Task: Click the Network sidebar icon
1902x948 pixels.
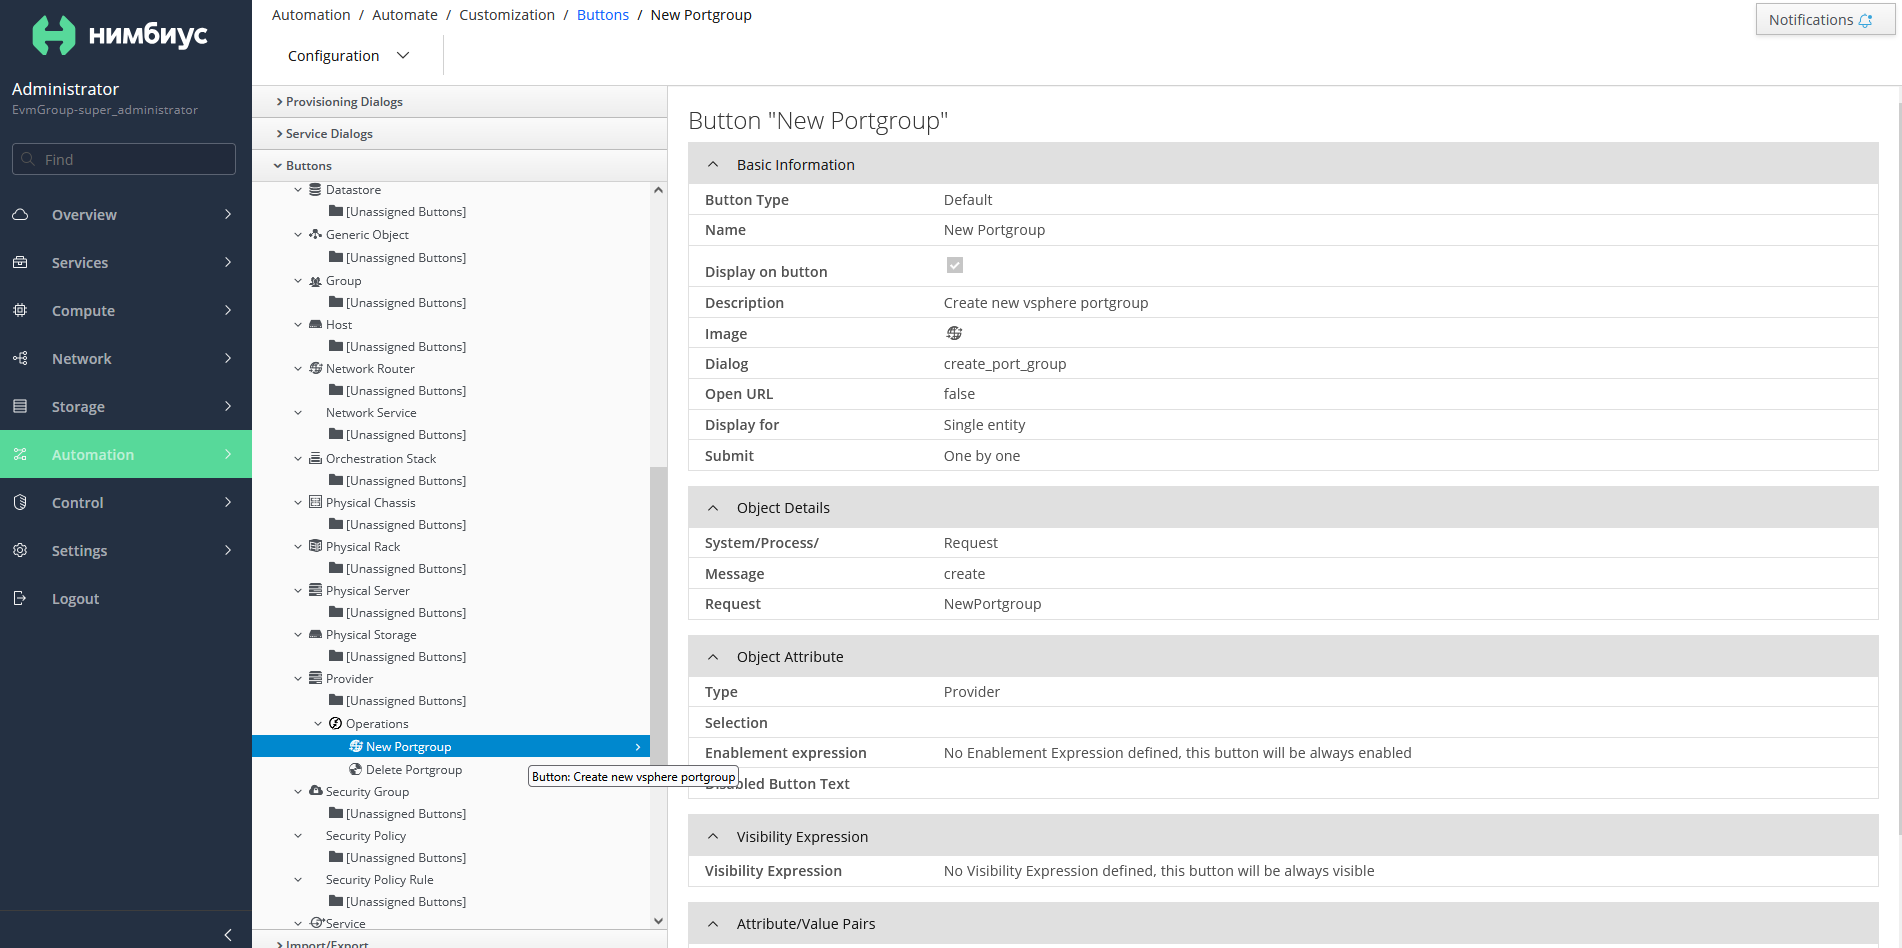Action: pos(20,358)
